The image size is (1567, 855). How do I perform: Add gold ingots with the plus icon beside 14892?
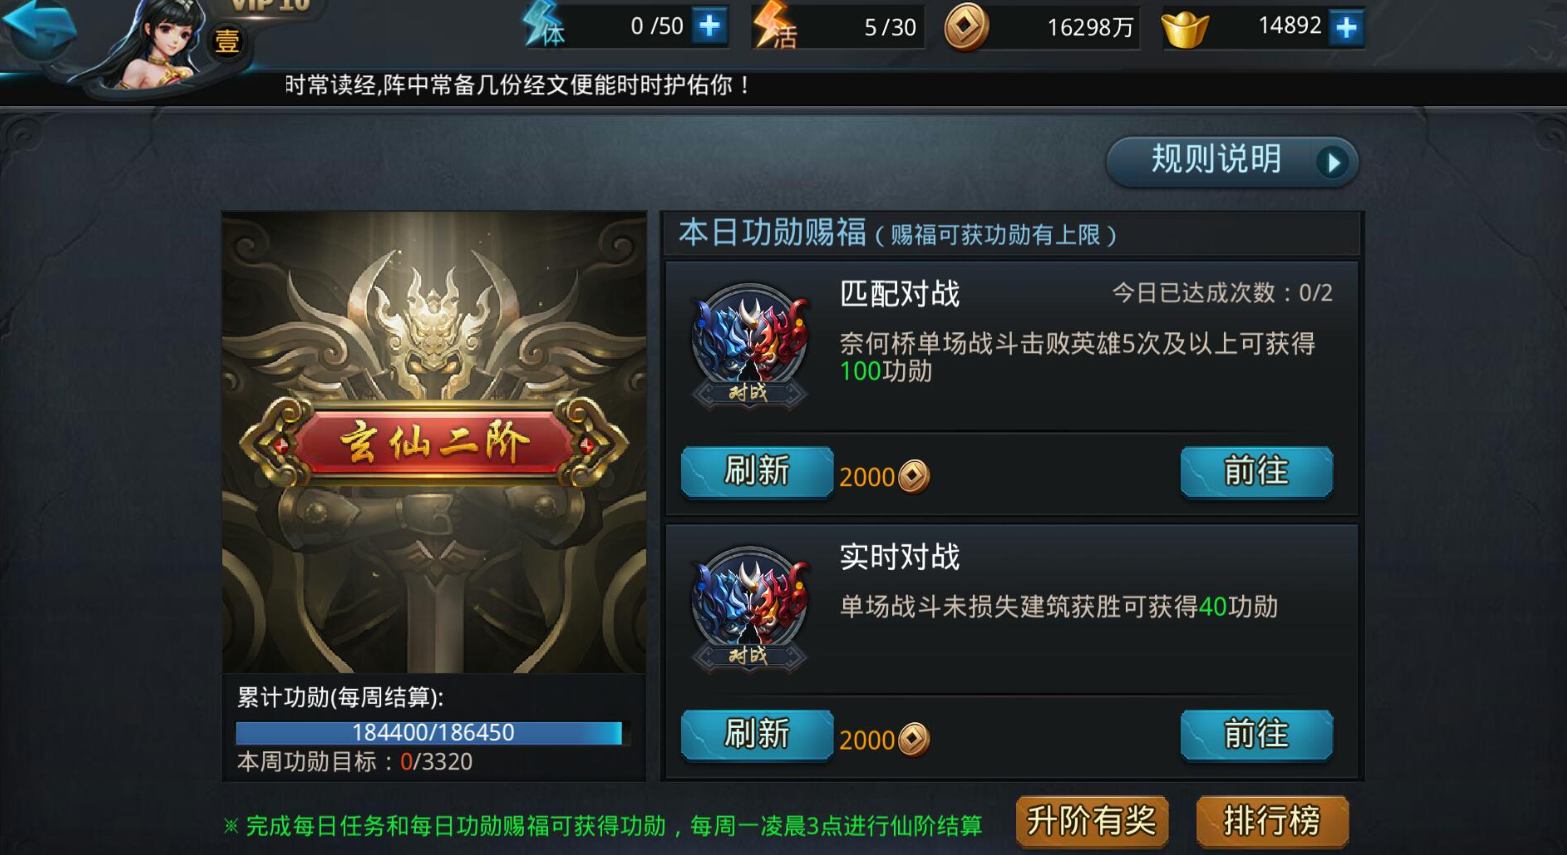pyautogui.click(x=1346, y=27)
